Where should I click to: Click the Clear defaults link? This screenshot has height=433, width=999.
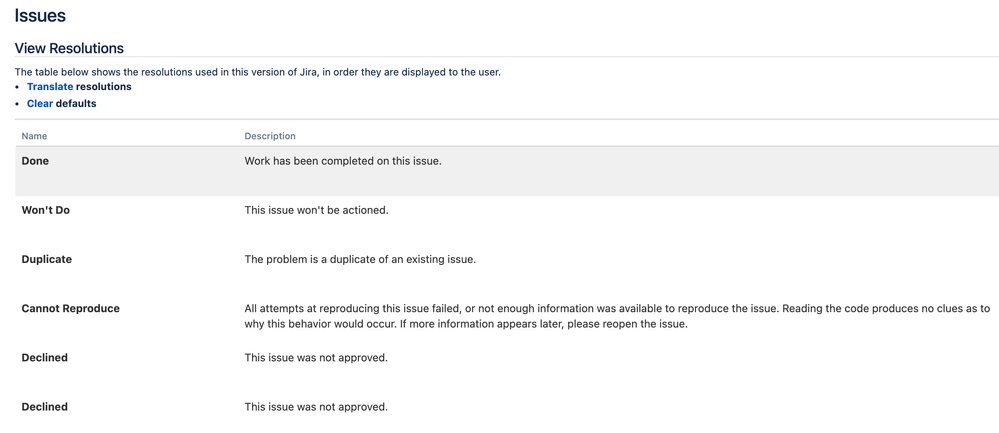coord(40,103)
